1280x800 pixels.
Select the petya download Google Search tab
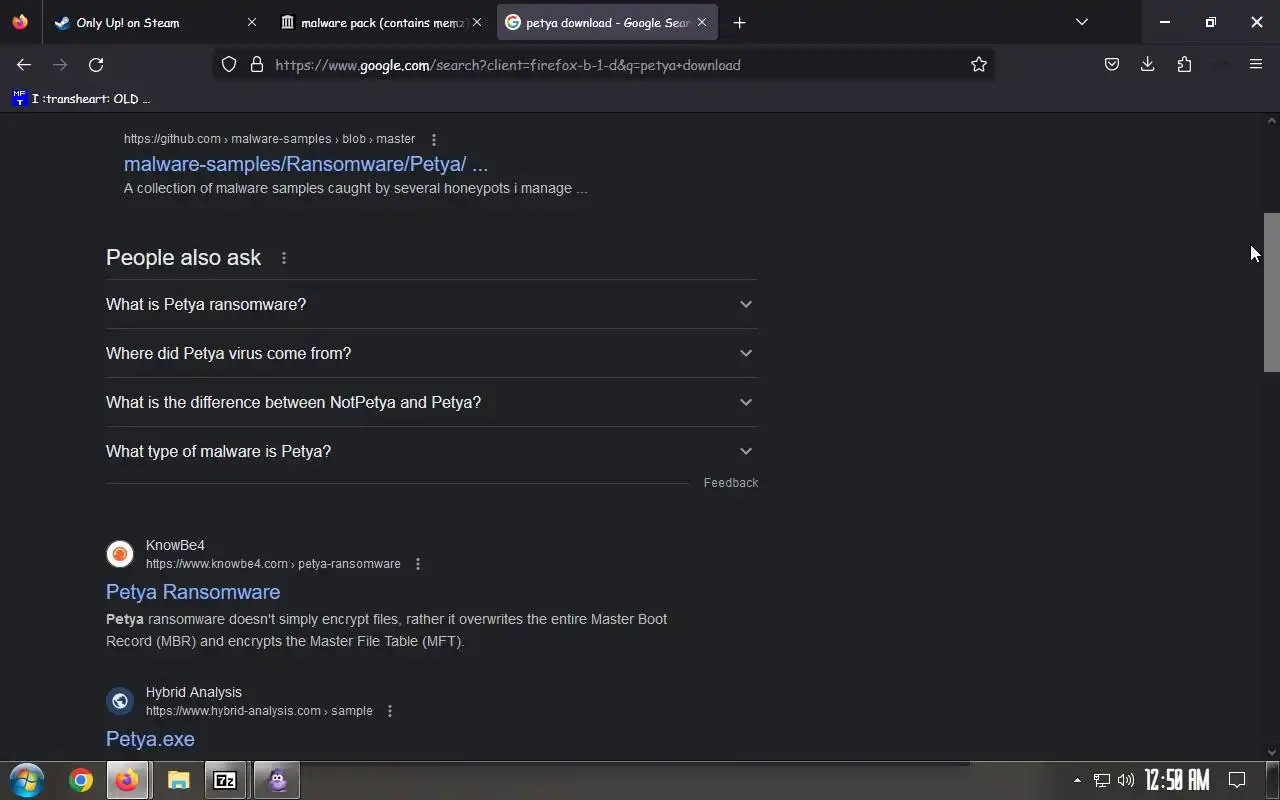click(x=607, y=22)
